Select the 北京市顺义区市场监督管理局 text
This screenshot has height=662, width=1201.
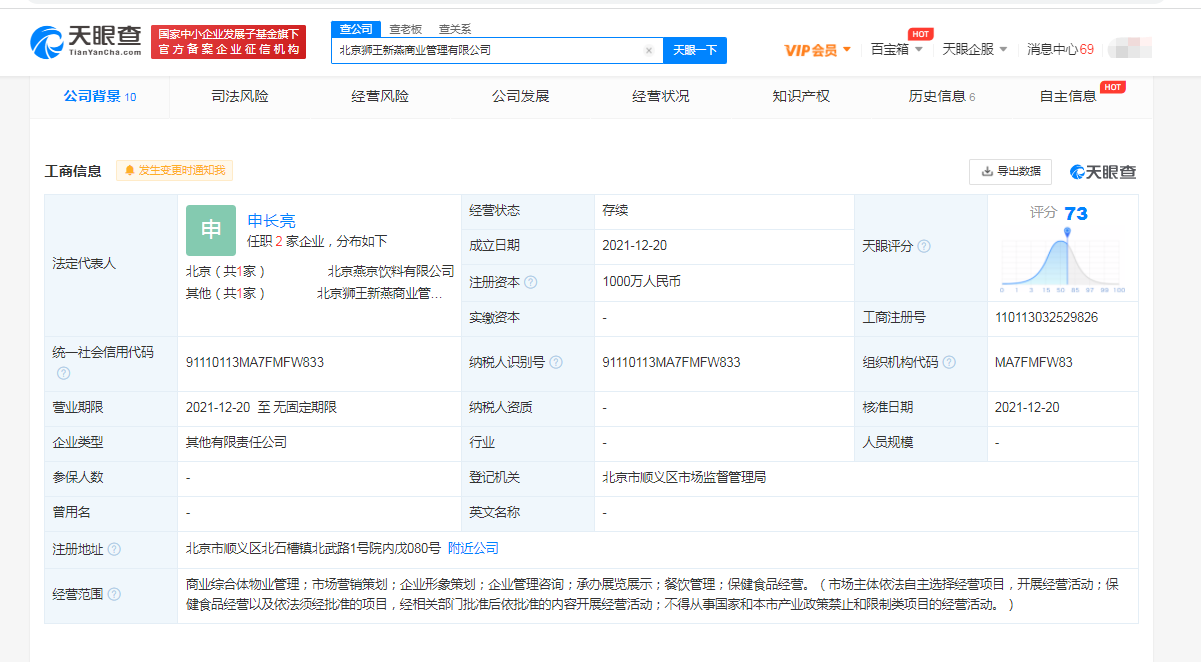point(684,478)
